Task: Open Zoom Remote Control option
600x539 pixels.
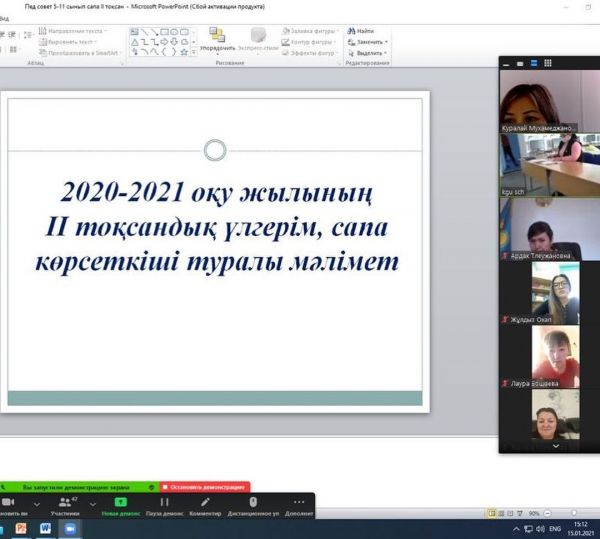Action: [253, 505]
